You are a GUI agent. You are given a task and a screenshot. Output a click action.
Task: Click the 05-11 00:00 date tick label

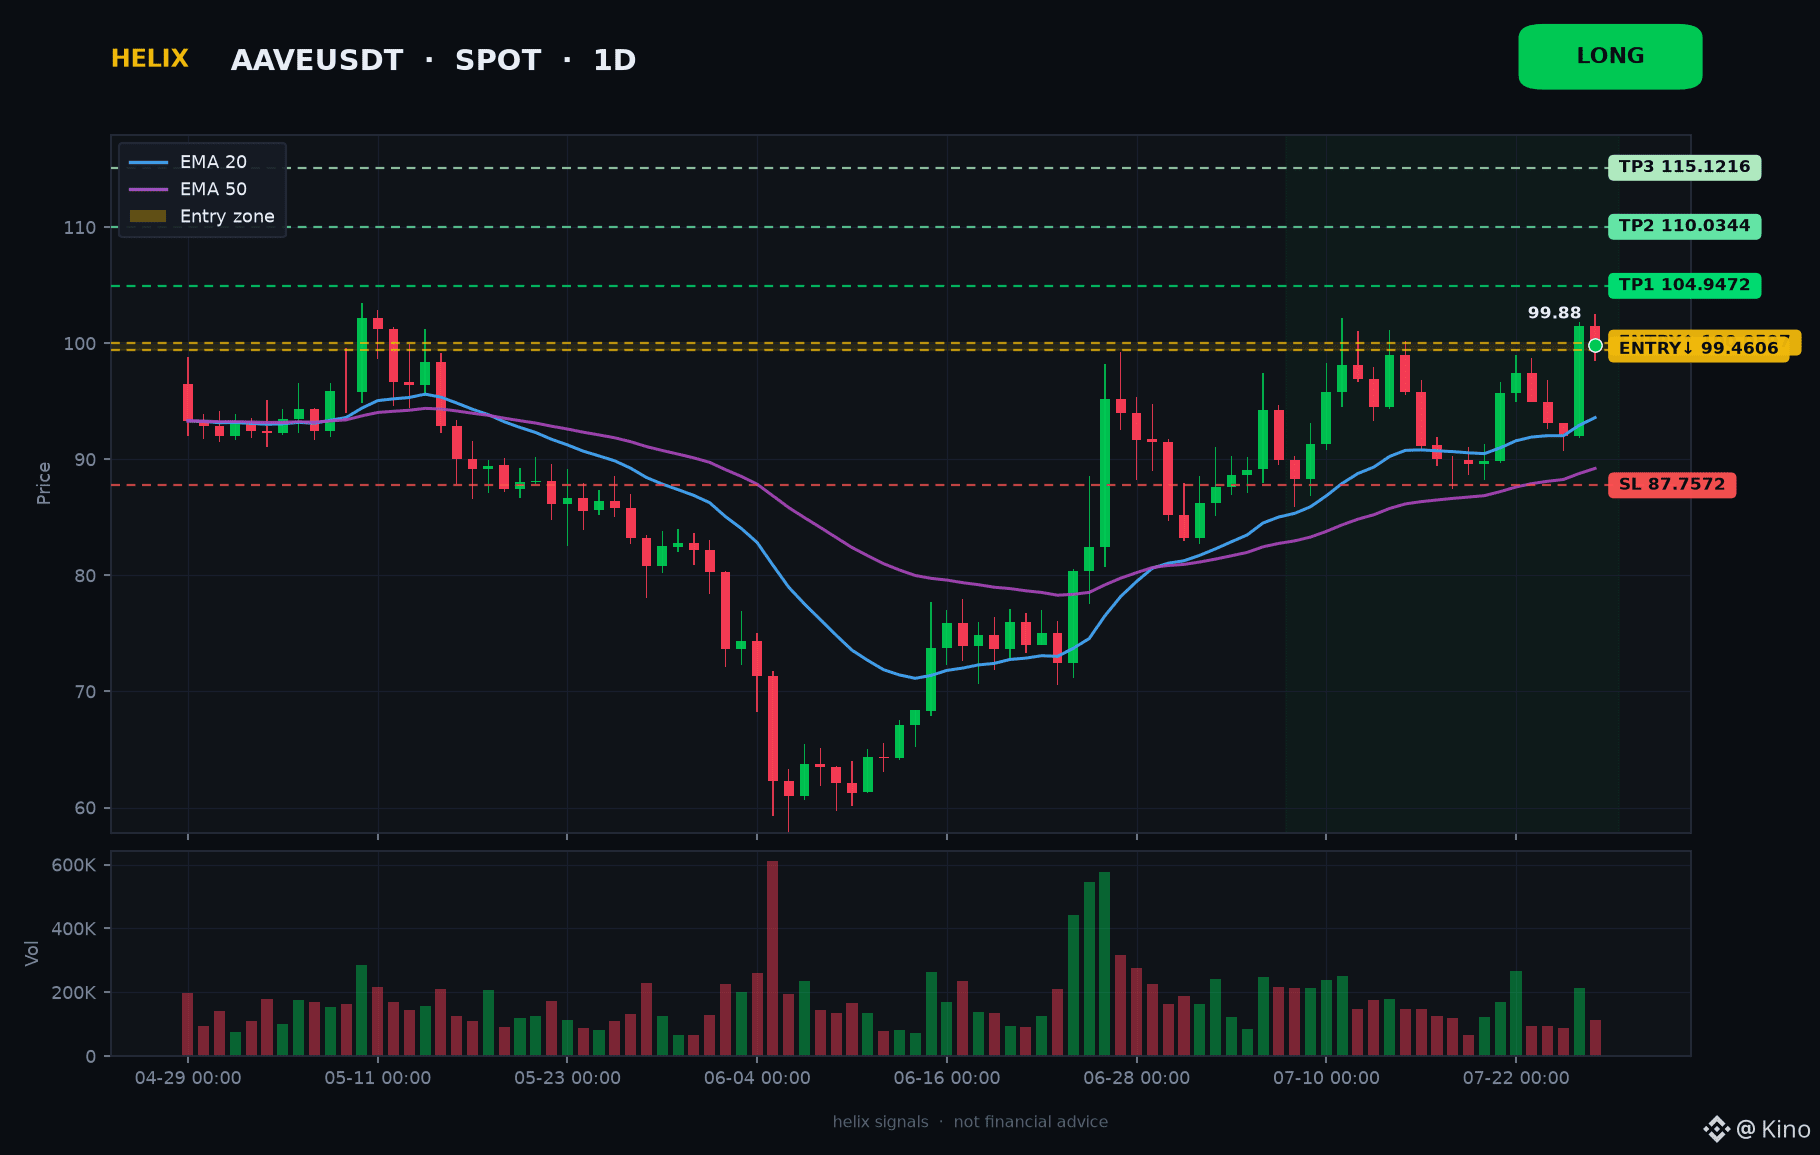[378, 1078]
